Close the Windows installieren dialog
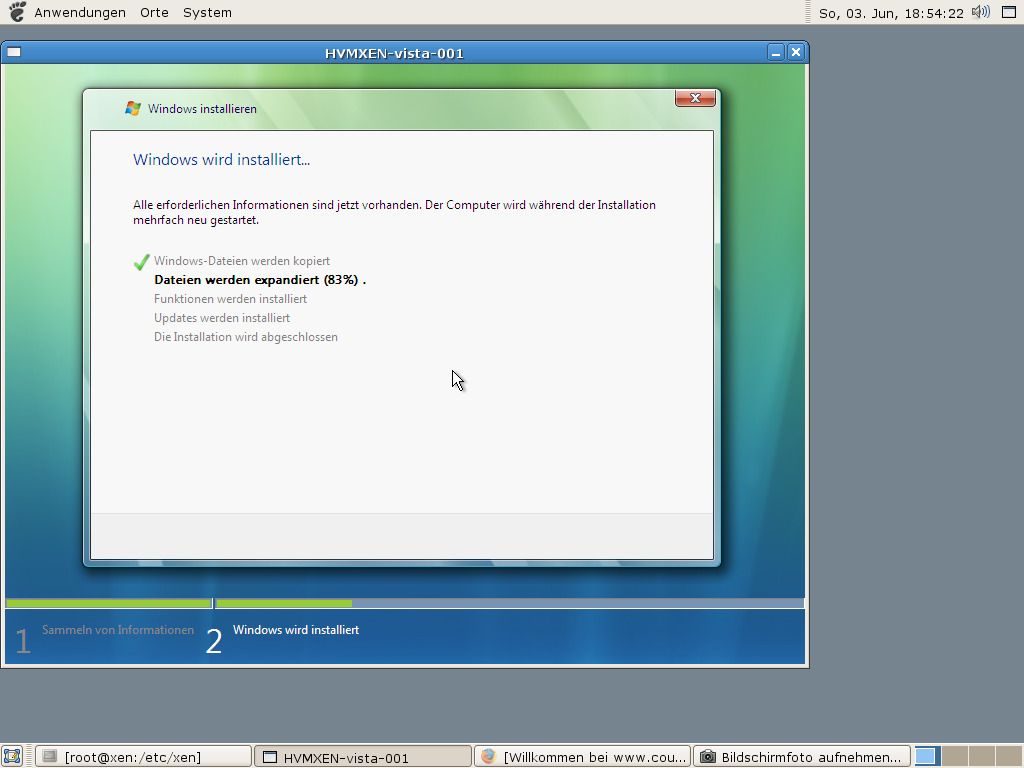This screenshot has width=1024, height=768. pyautogui.click(x=695, y=98)
